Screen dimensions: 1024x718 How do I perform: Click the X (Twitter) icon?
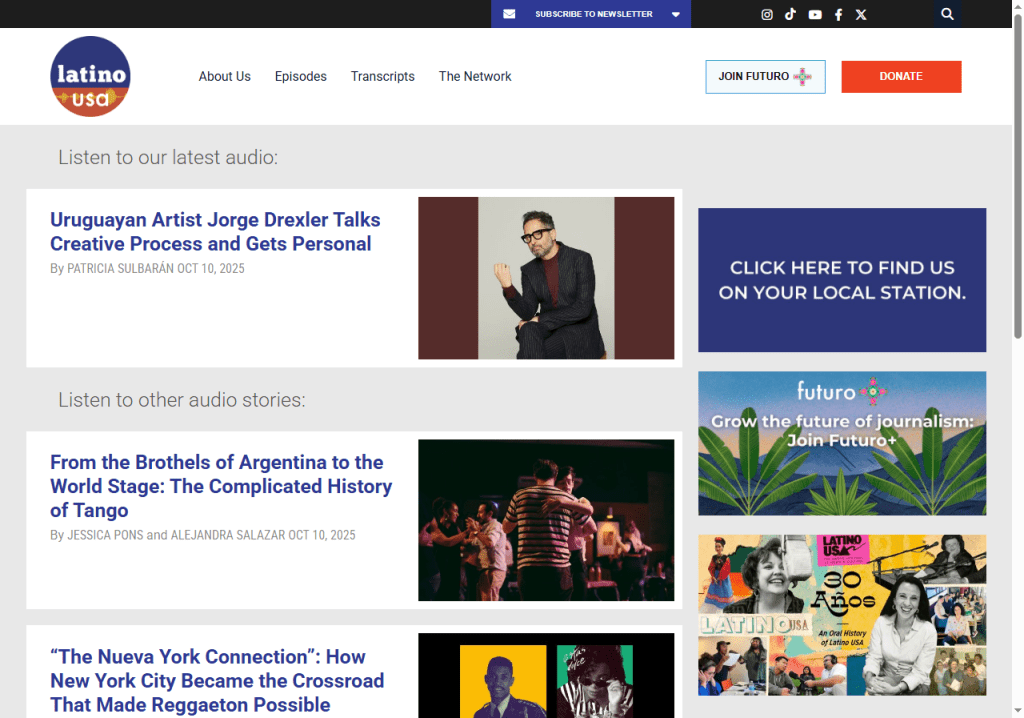(x=861, y=14)
